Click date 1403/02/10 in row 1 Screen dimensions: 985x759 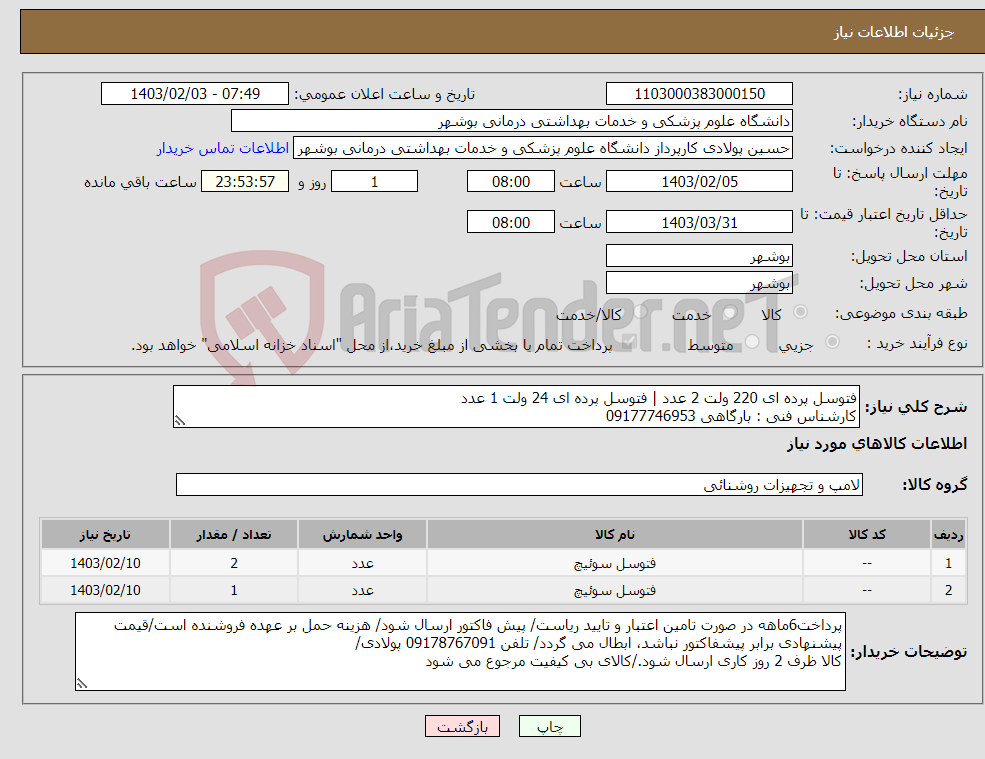pos(106,563)
